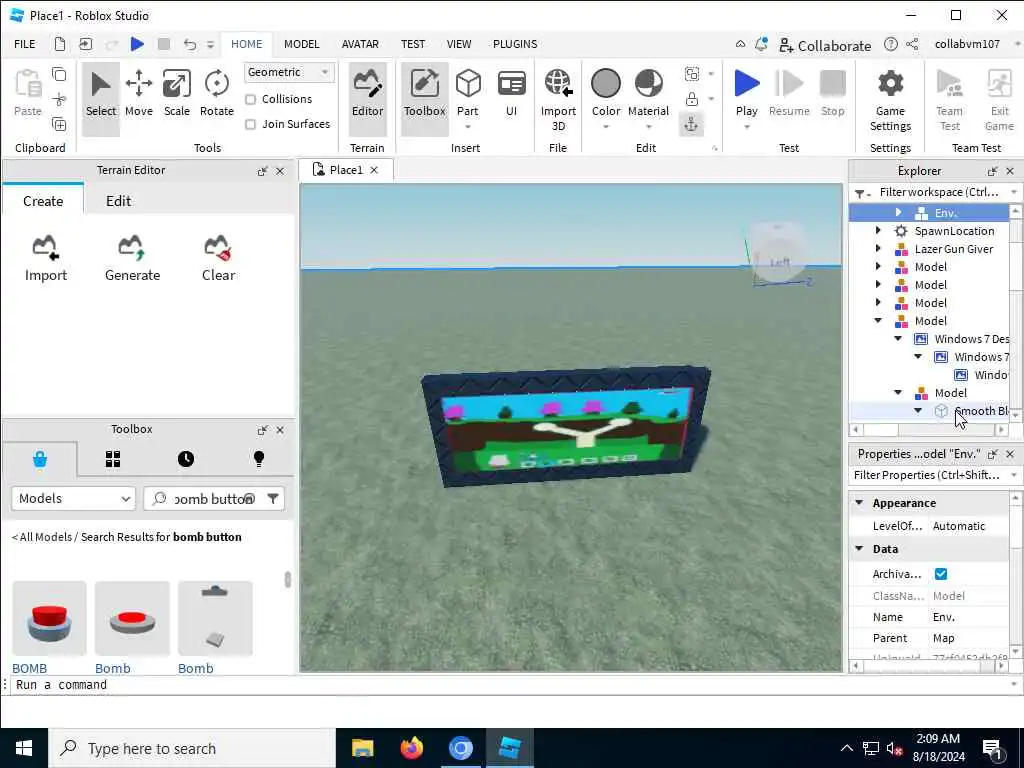Expand the Env. tree node
This screenshot has width=1024, height=768.
898,212
